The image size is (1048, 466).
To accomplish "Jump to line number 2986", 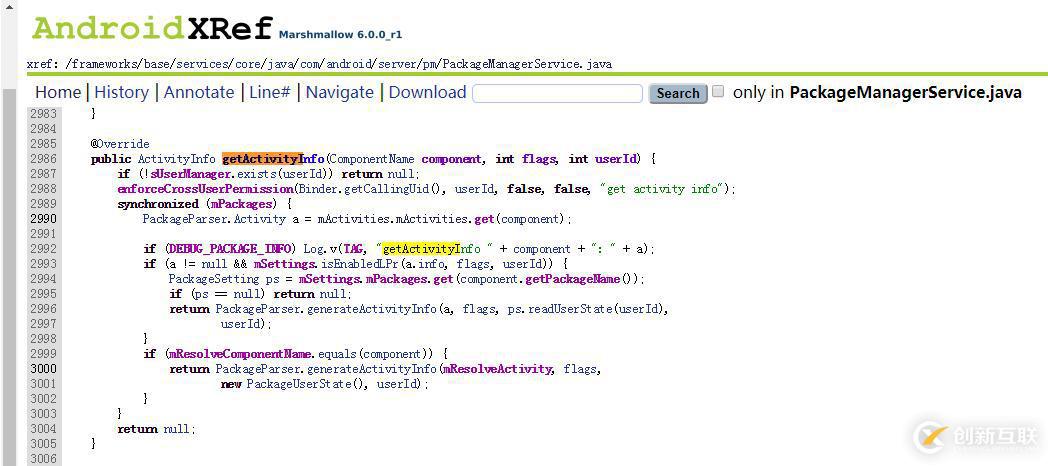I will (x=43, y=159).
